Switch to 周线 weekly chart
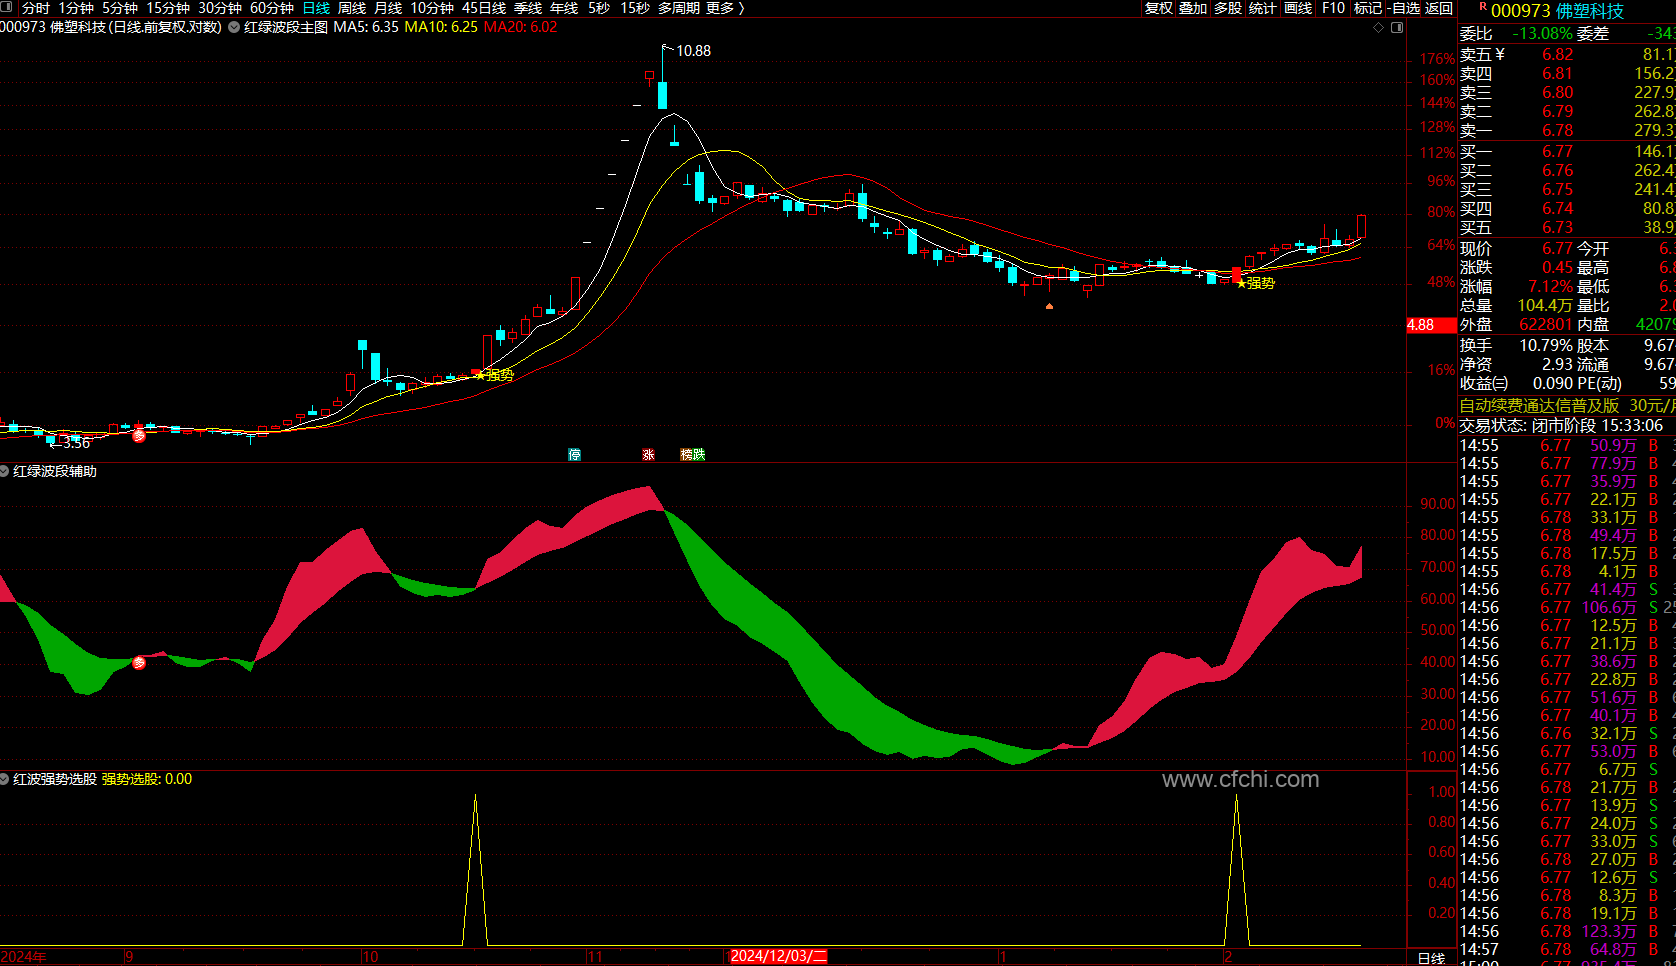 coord(352,8)
